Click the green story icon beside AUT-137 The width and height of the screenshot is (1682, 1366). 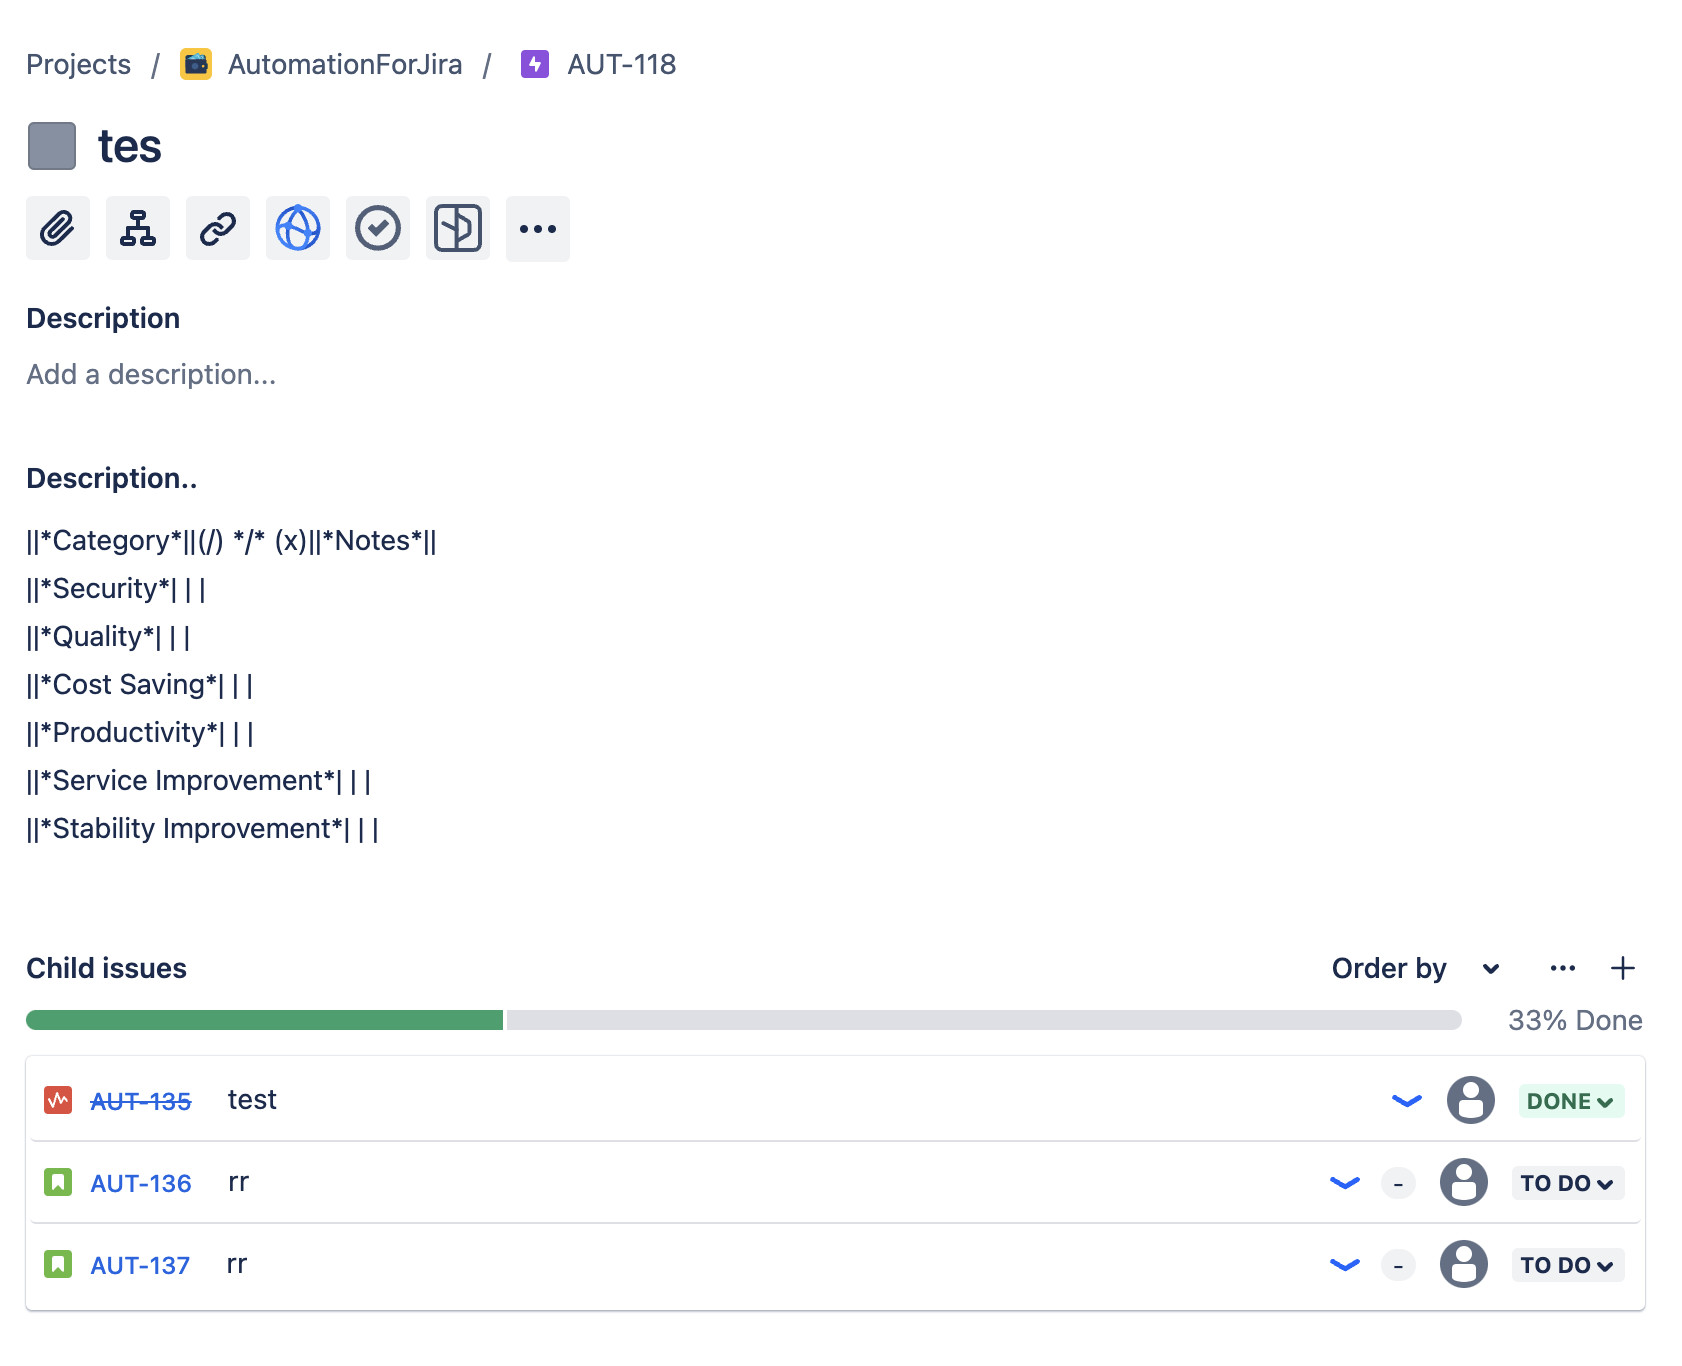[58, 1264]
